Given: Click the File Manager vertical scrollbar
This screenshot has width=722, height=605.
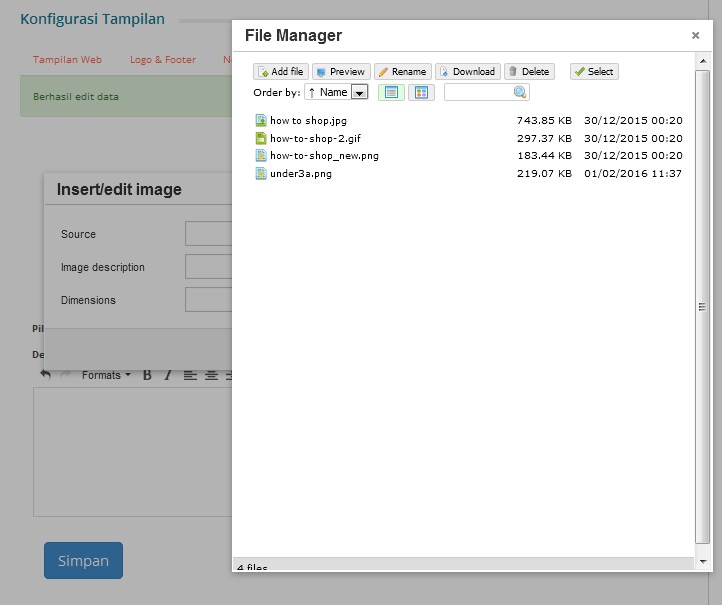Looking at the screenshot, I should click(x=703, y=307).
